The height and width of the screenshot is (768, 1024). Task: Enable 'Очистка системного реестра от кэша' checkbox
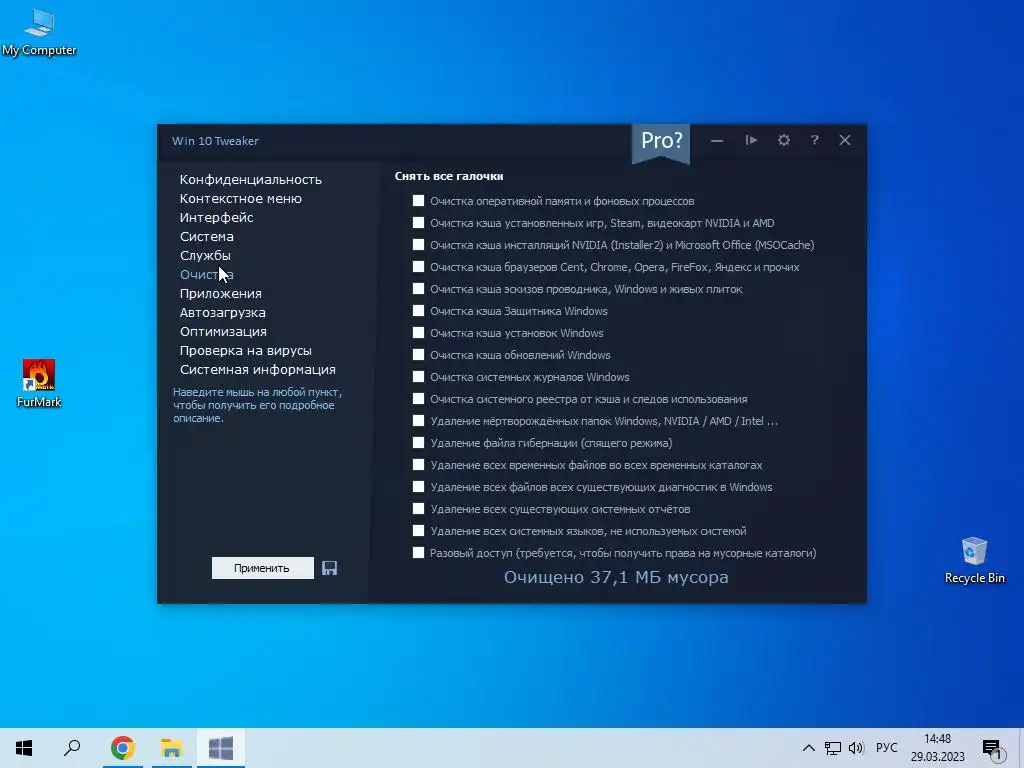[419, 398]
